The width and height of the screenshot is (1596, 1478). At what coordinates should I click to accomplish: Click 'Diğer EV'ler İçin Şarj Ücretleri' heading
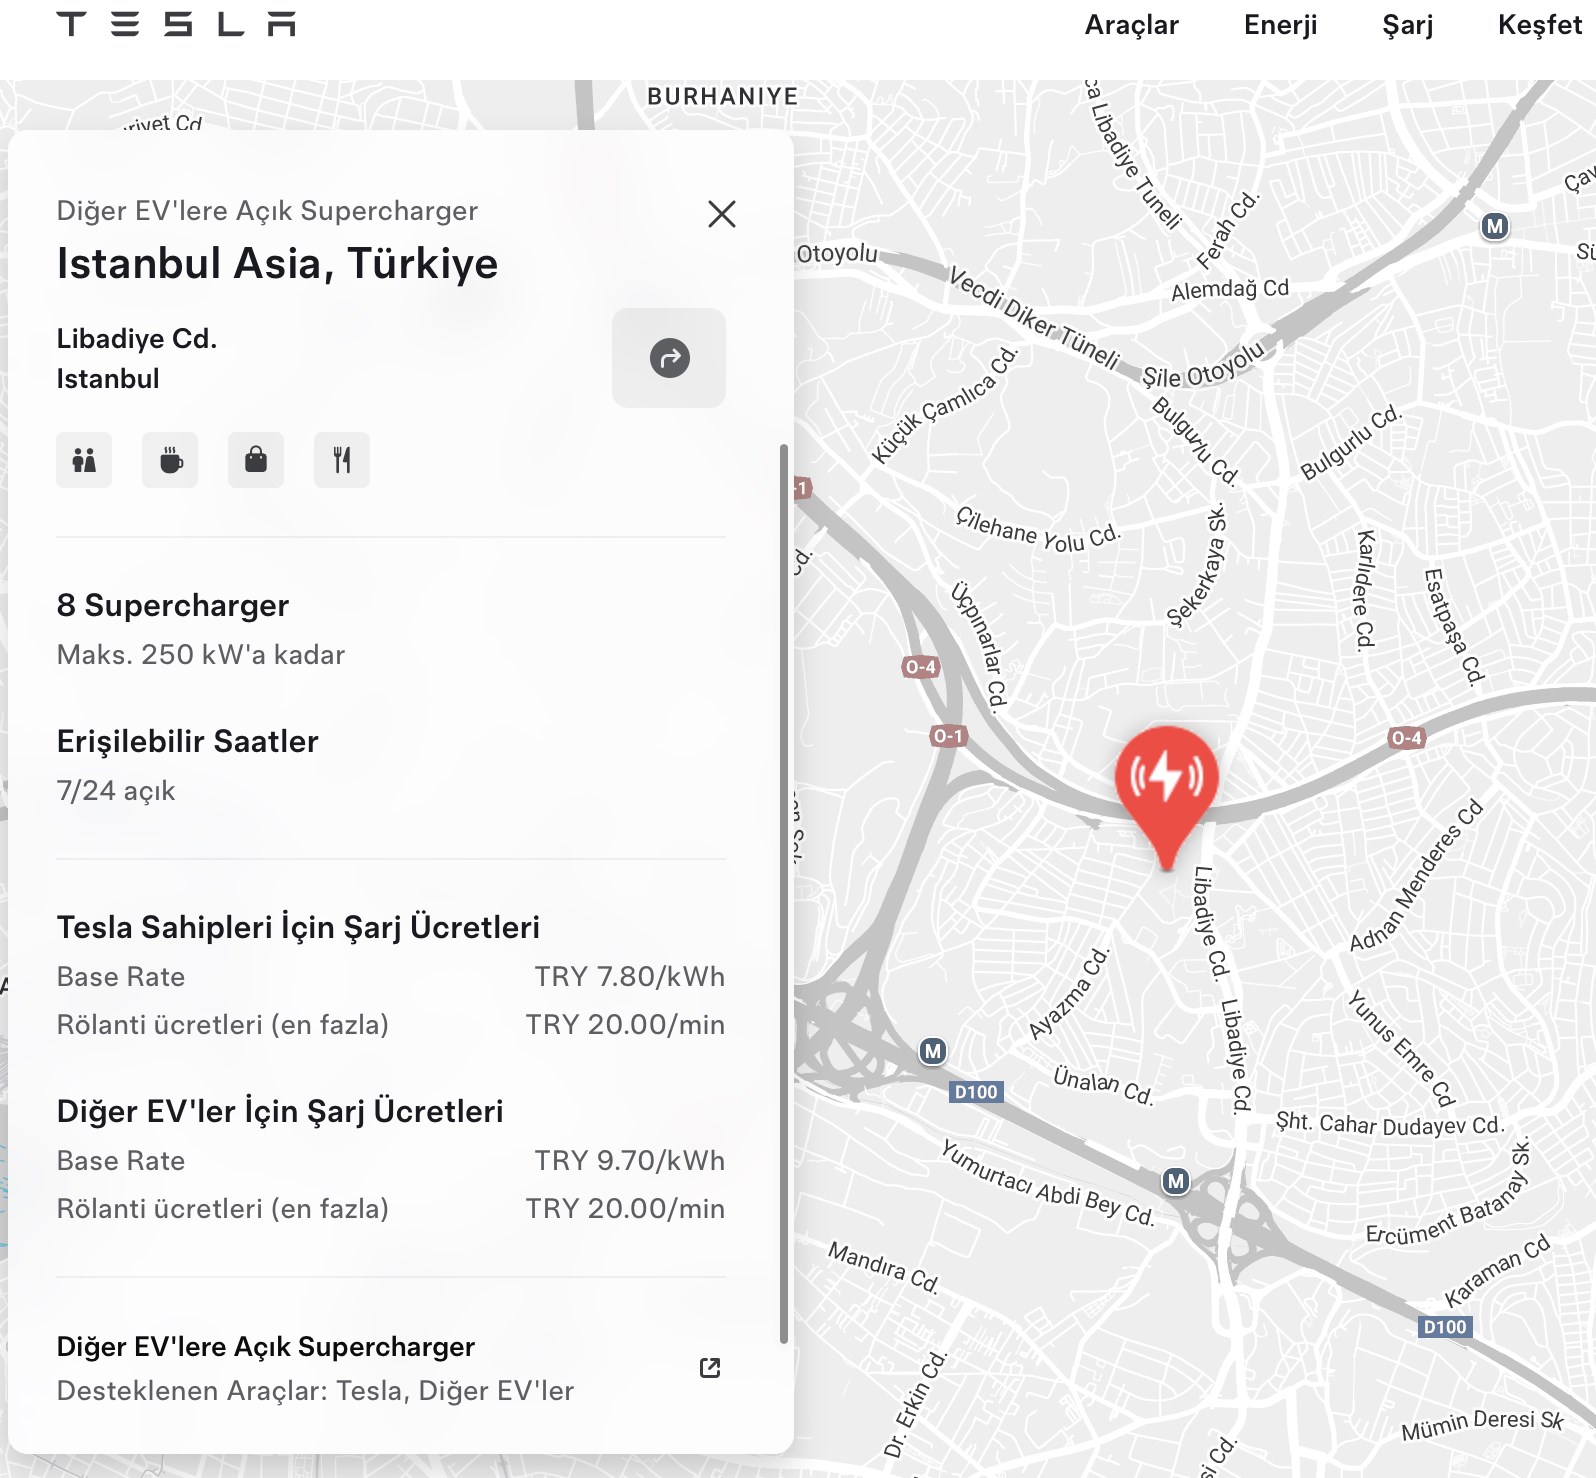pyautogui.click(x=280, y=1111)
